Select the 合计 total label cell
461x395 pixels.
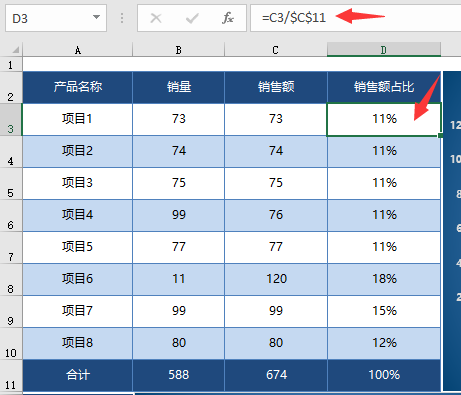pyautogui.click(x=78, y=375)
